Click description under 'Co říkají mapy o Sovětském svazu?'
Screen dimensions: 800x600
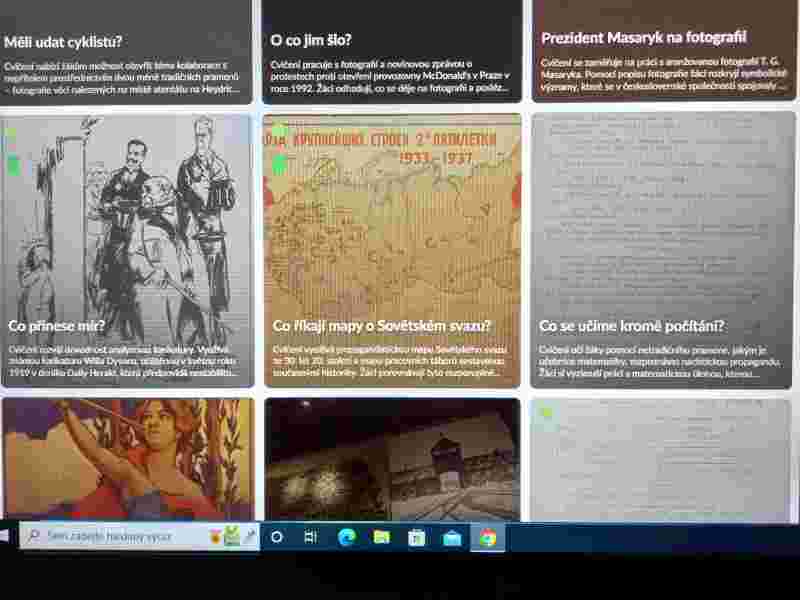(x=390, y=361)
